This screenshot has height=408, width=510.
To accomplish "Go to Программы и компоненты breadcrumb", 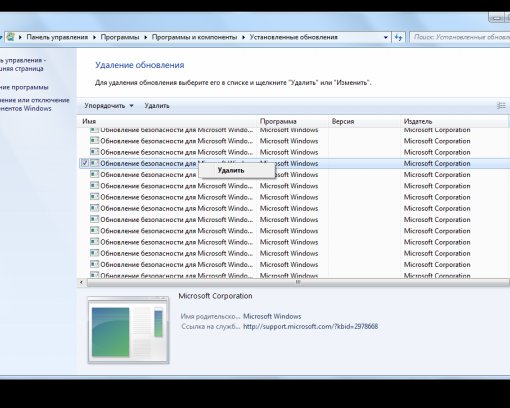I will pyautogui.click(x=194, y=37).
